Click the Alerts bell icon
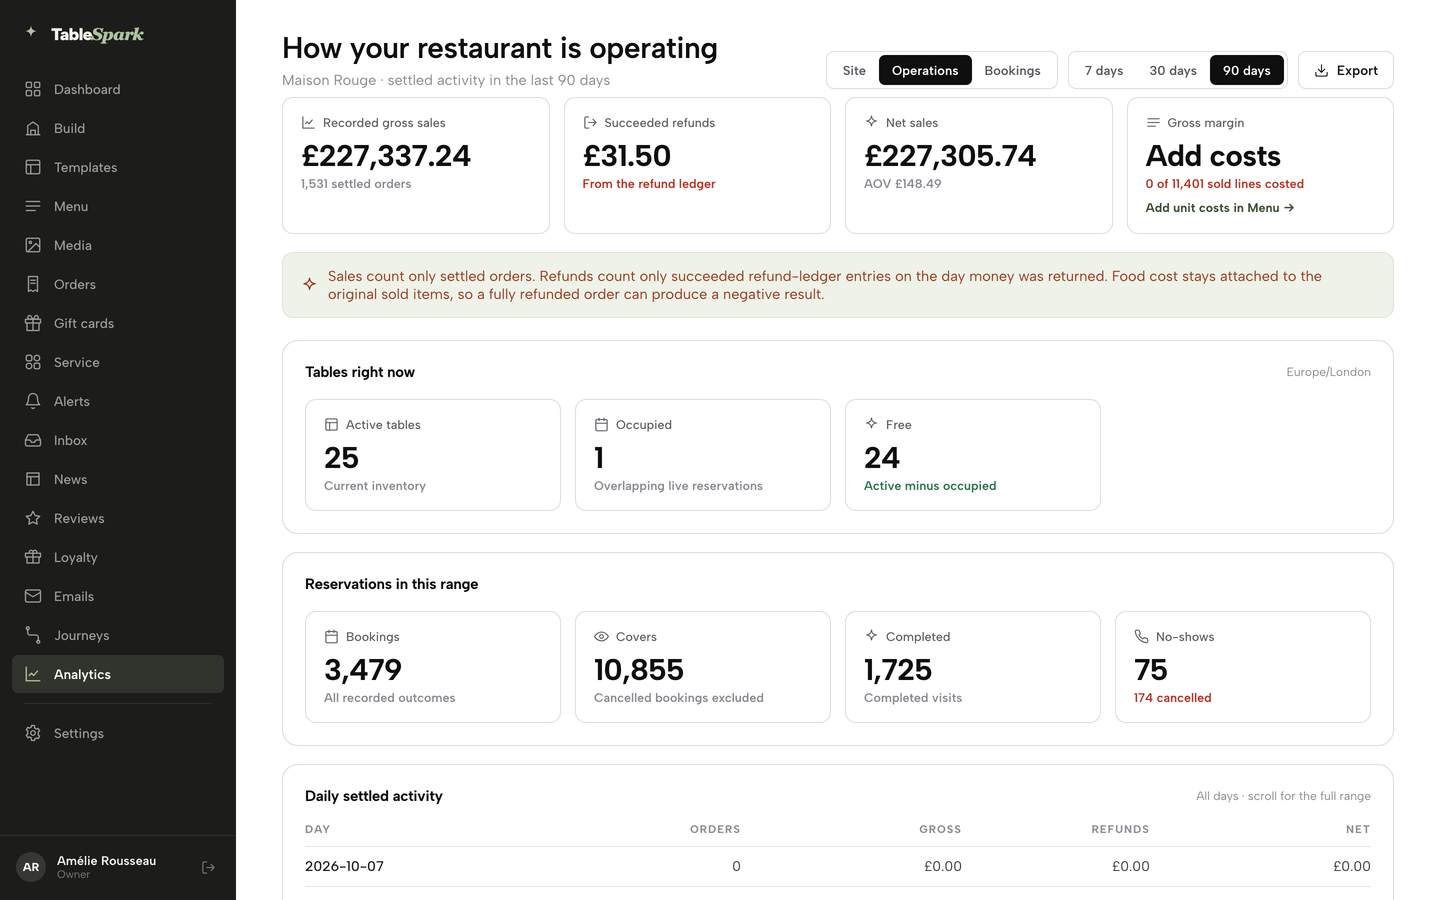This screenshot has height=900, width=1440. [33, 401]
